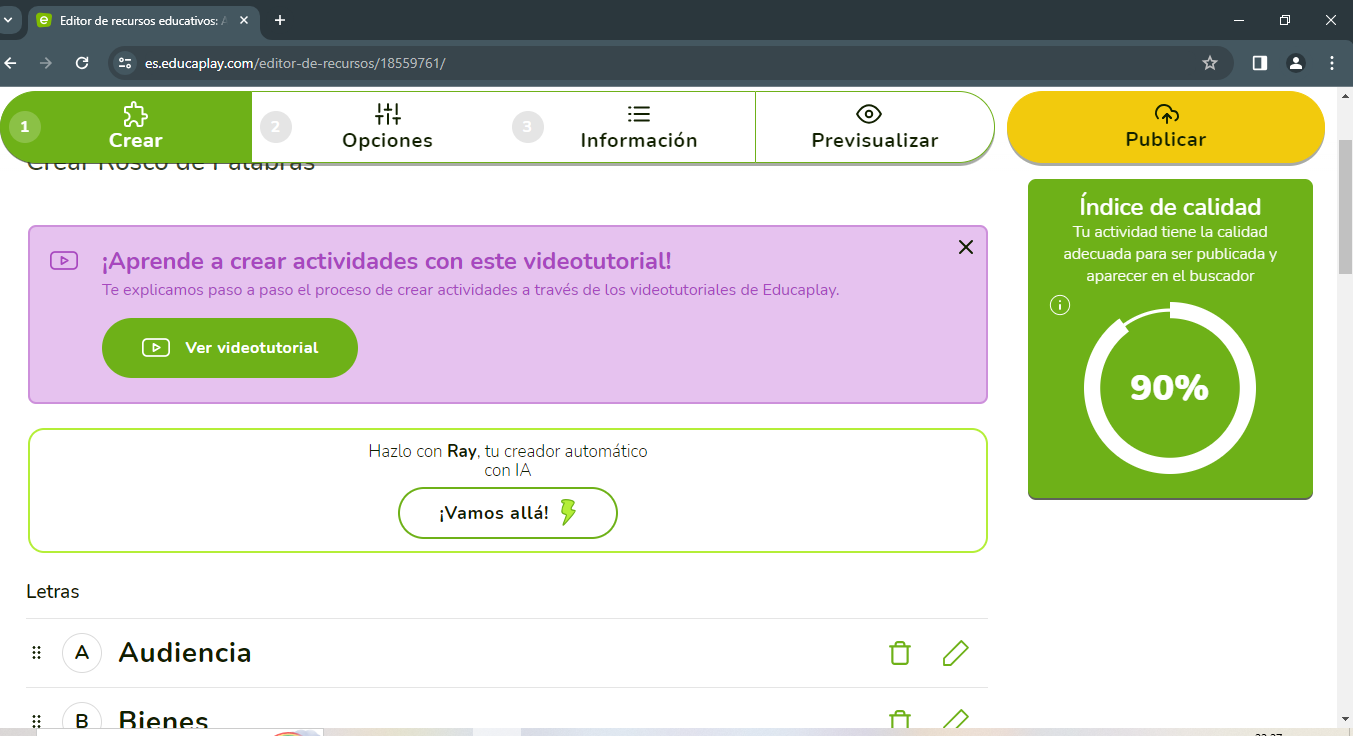View site information icon in address bar

125,63
